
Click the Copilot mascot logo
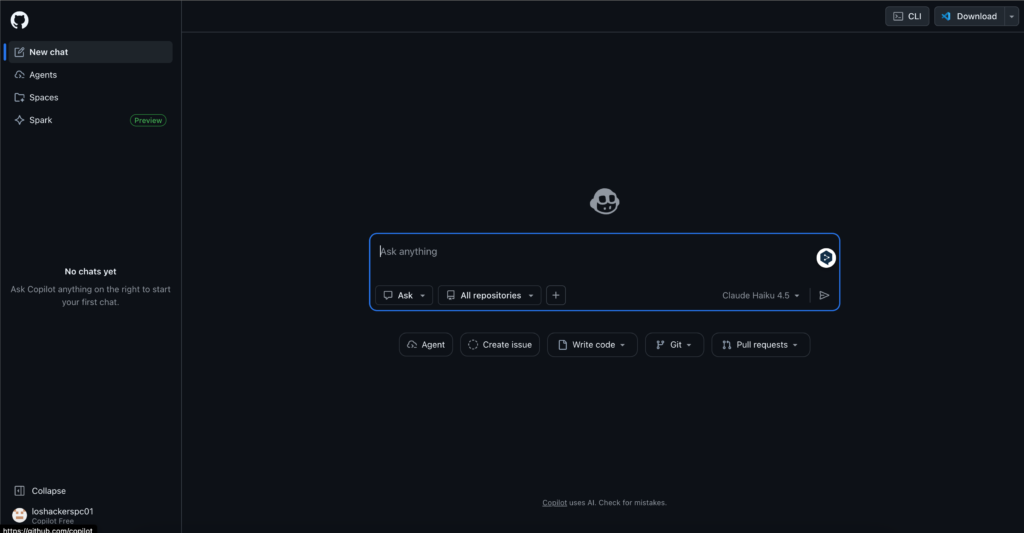[x=605, y=201]
